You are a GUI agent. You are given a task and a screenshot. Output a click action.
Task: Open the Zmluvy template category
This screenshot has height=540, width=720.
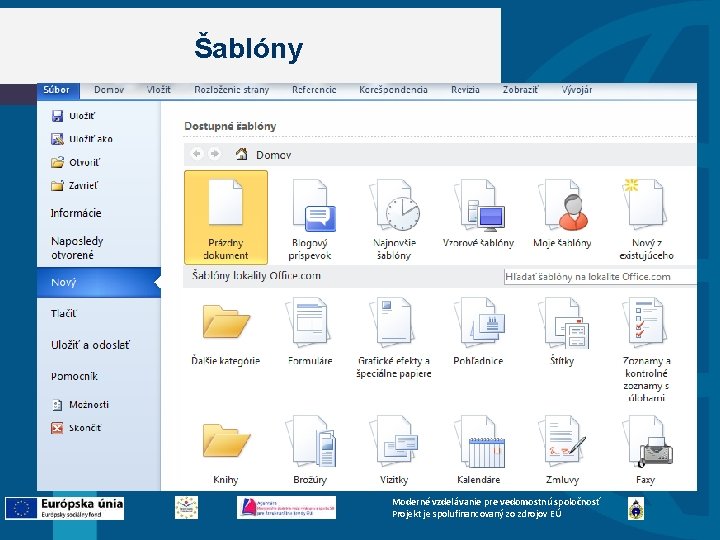(562, 450)
